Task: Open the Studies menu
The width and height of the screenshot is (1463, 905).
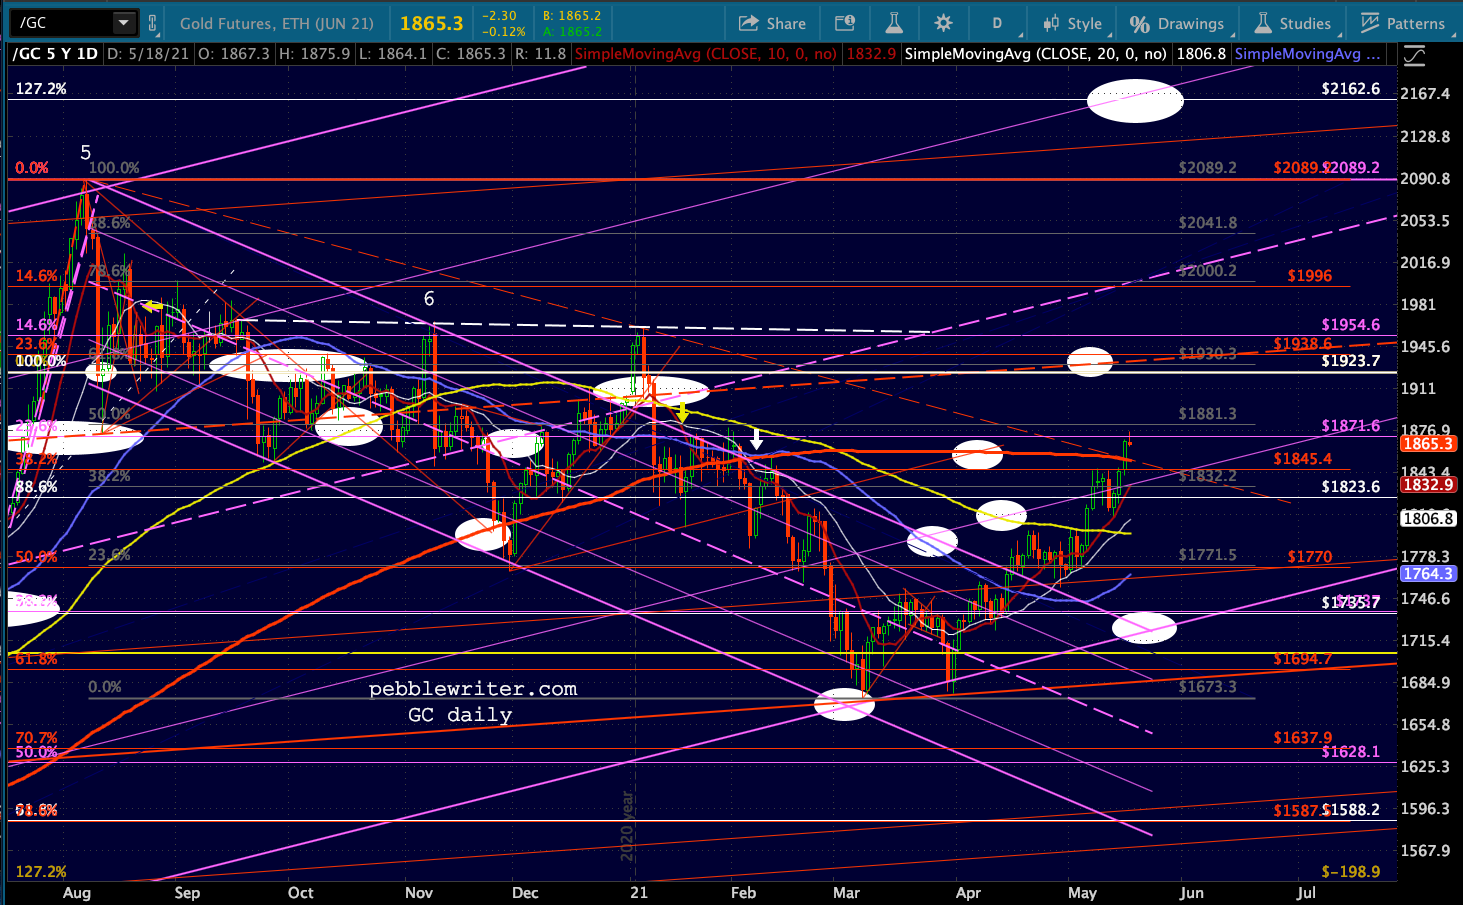Action: (1292, 23)
